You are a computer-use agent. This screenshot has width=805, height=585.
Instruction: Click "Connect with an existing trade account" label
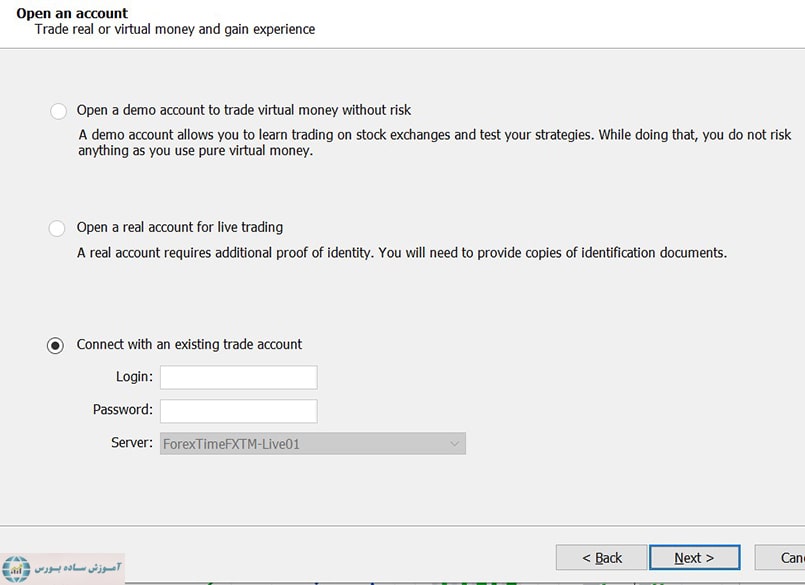pos(189,344)
